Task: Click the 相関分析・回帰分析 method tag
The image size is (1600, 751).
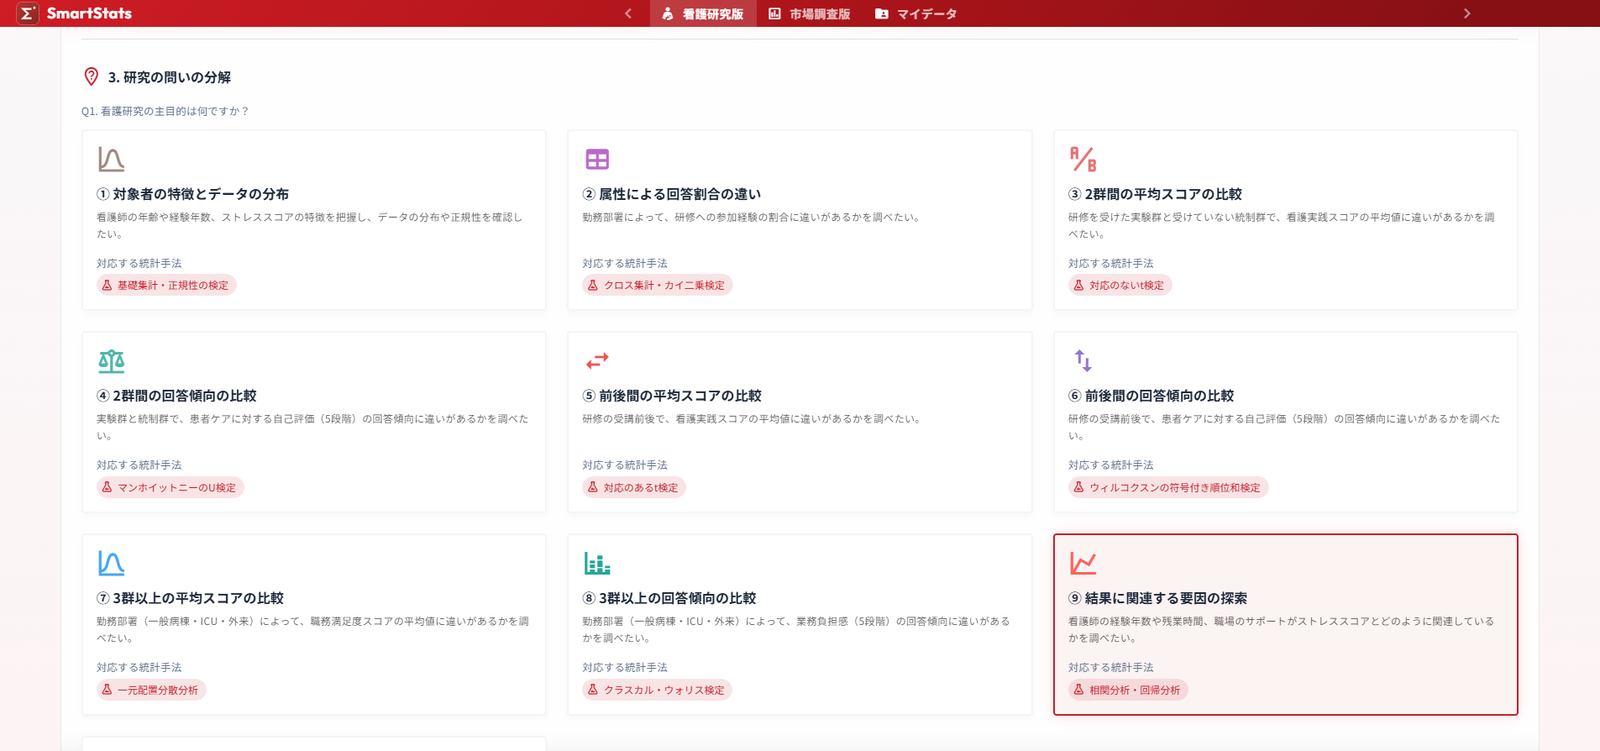Action: point(1128,690)
